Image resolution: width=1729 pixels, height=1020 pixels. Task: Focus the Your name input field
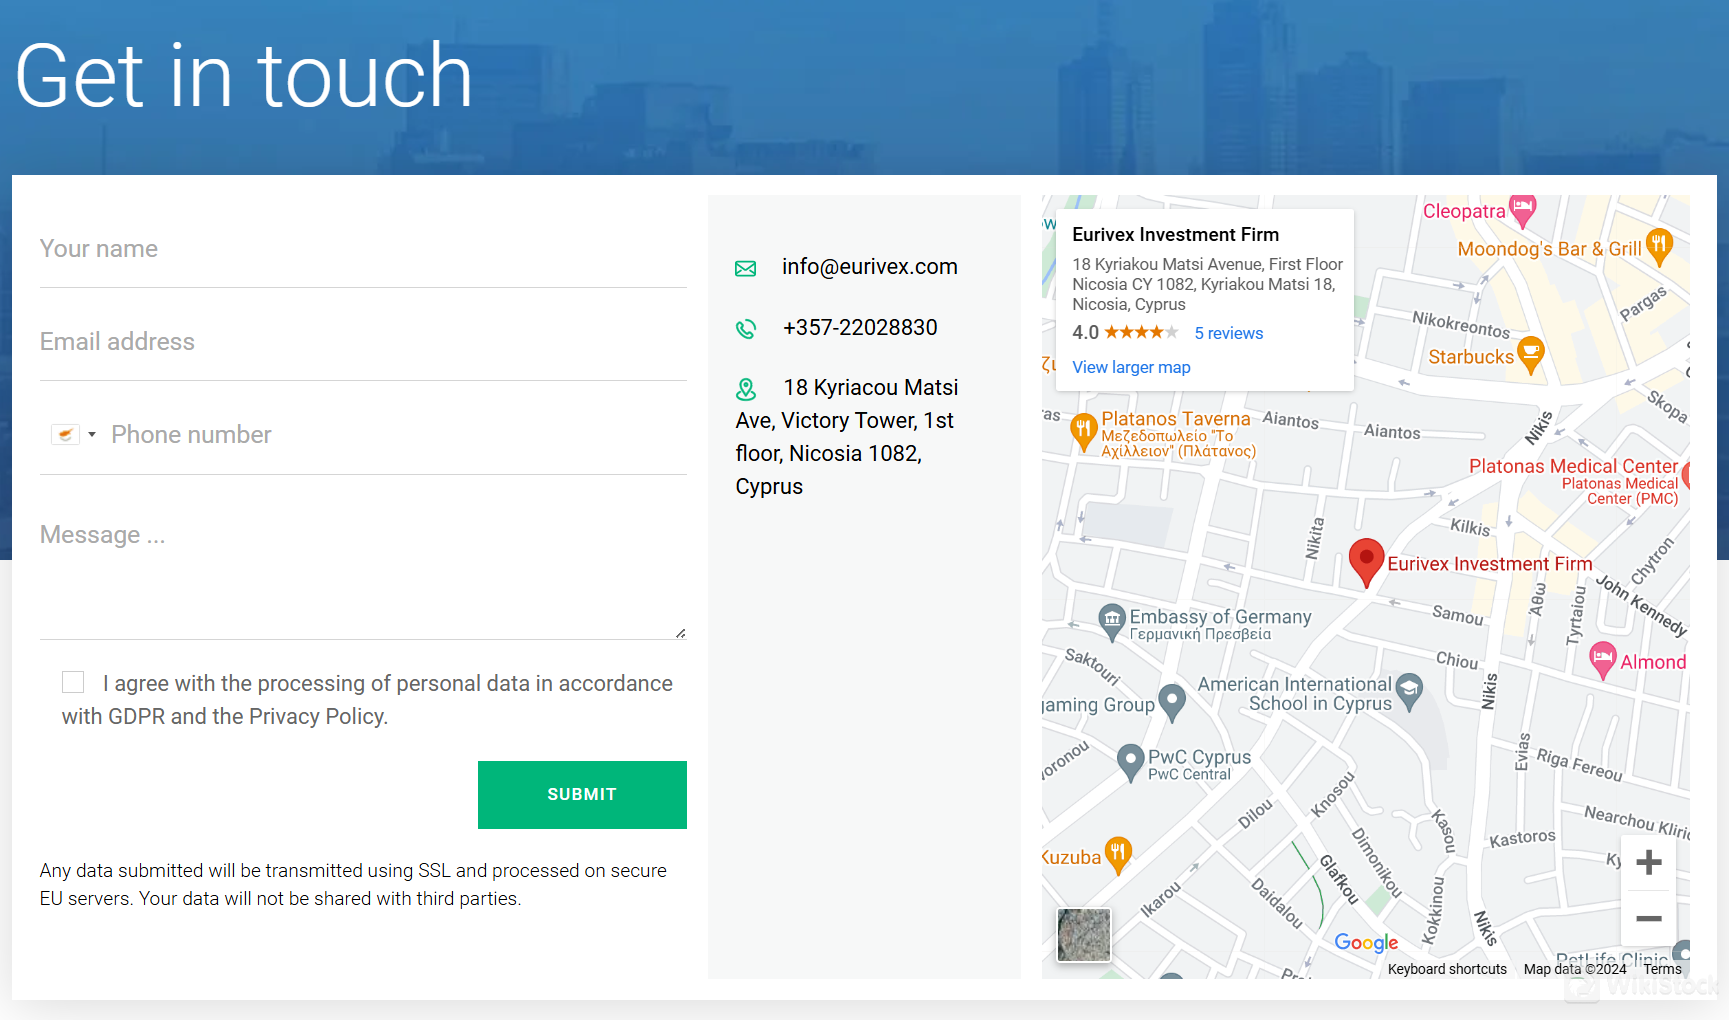363,250
